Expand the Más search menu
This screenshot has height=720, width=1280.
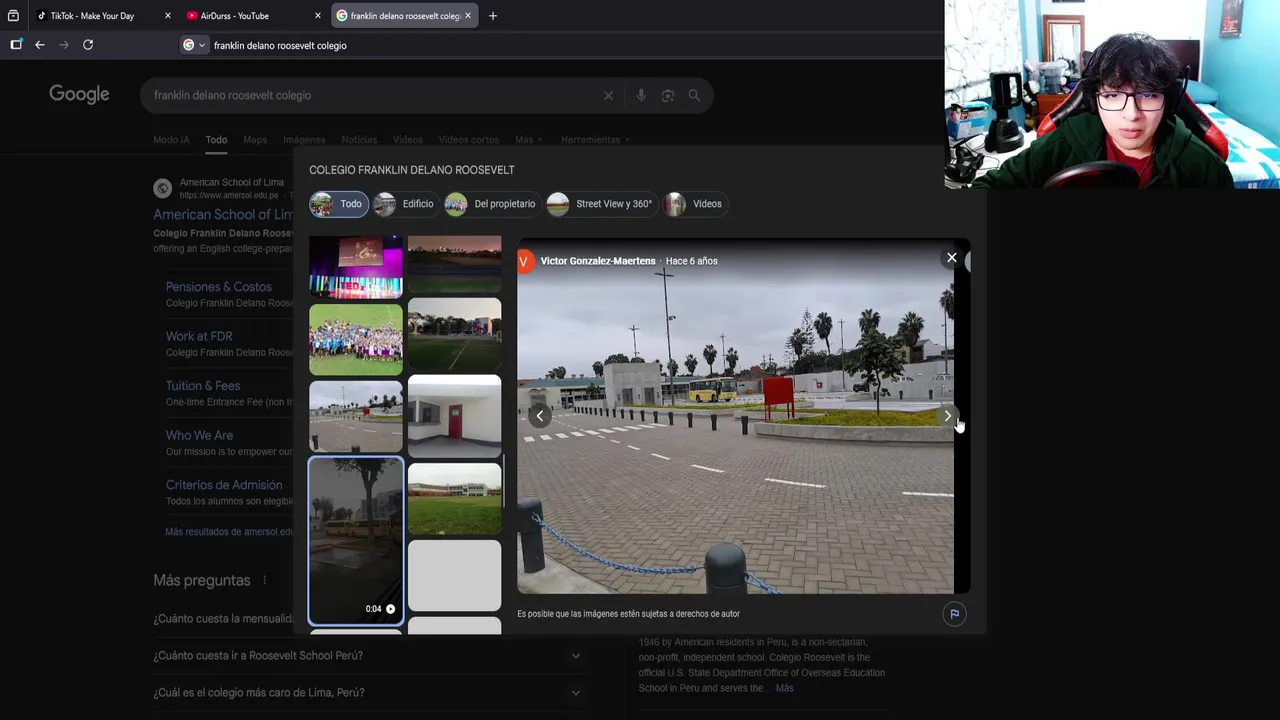coord(528,140)
